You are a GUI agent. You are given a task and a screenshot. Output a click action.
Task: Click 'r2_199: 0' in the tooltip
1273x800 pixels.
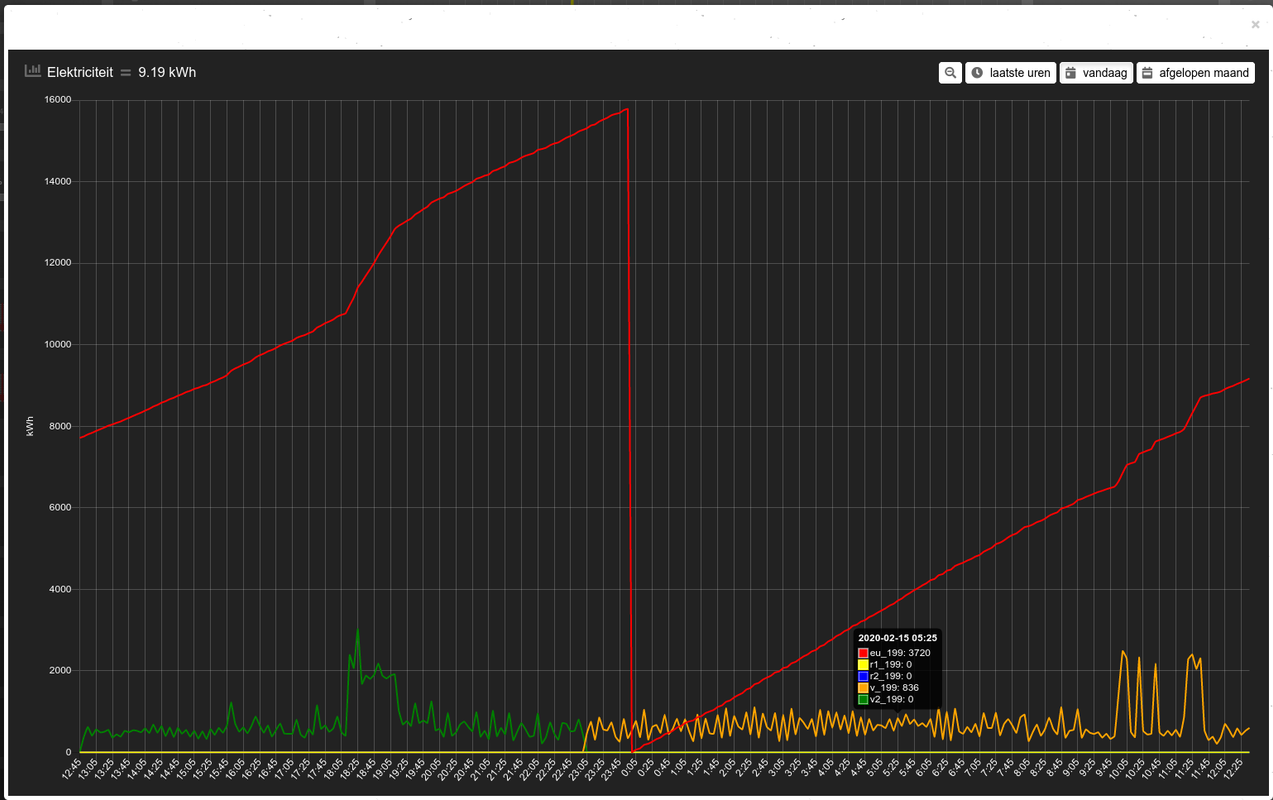tap(890, 676)
